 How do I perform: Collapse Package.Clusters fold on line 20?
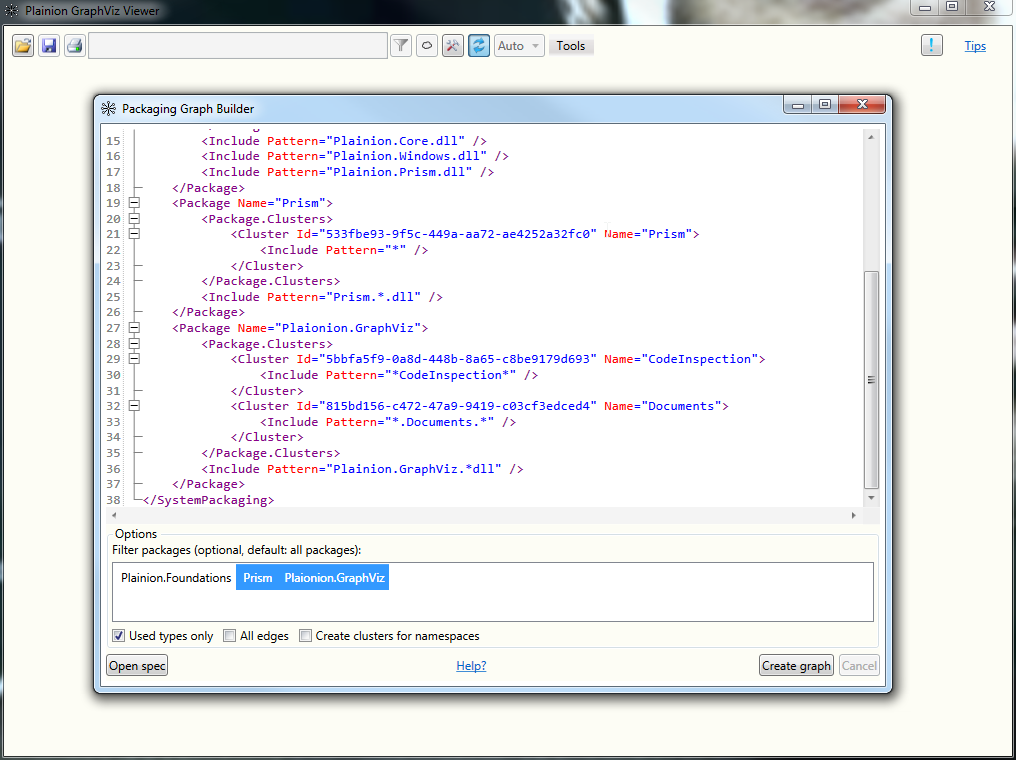click(134, 219)
